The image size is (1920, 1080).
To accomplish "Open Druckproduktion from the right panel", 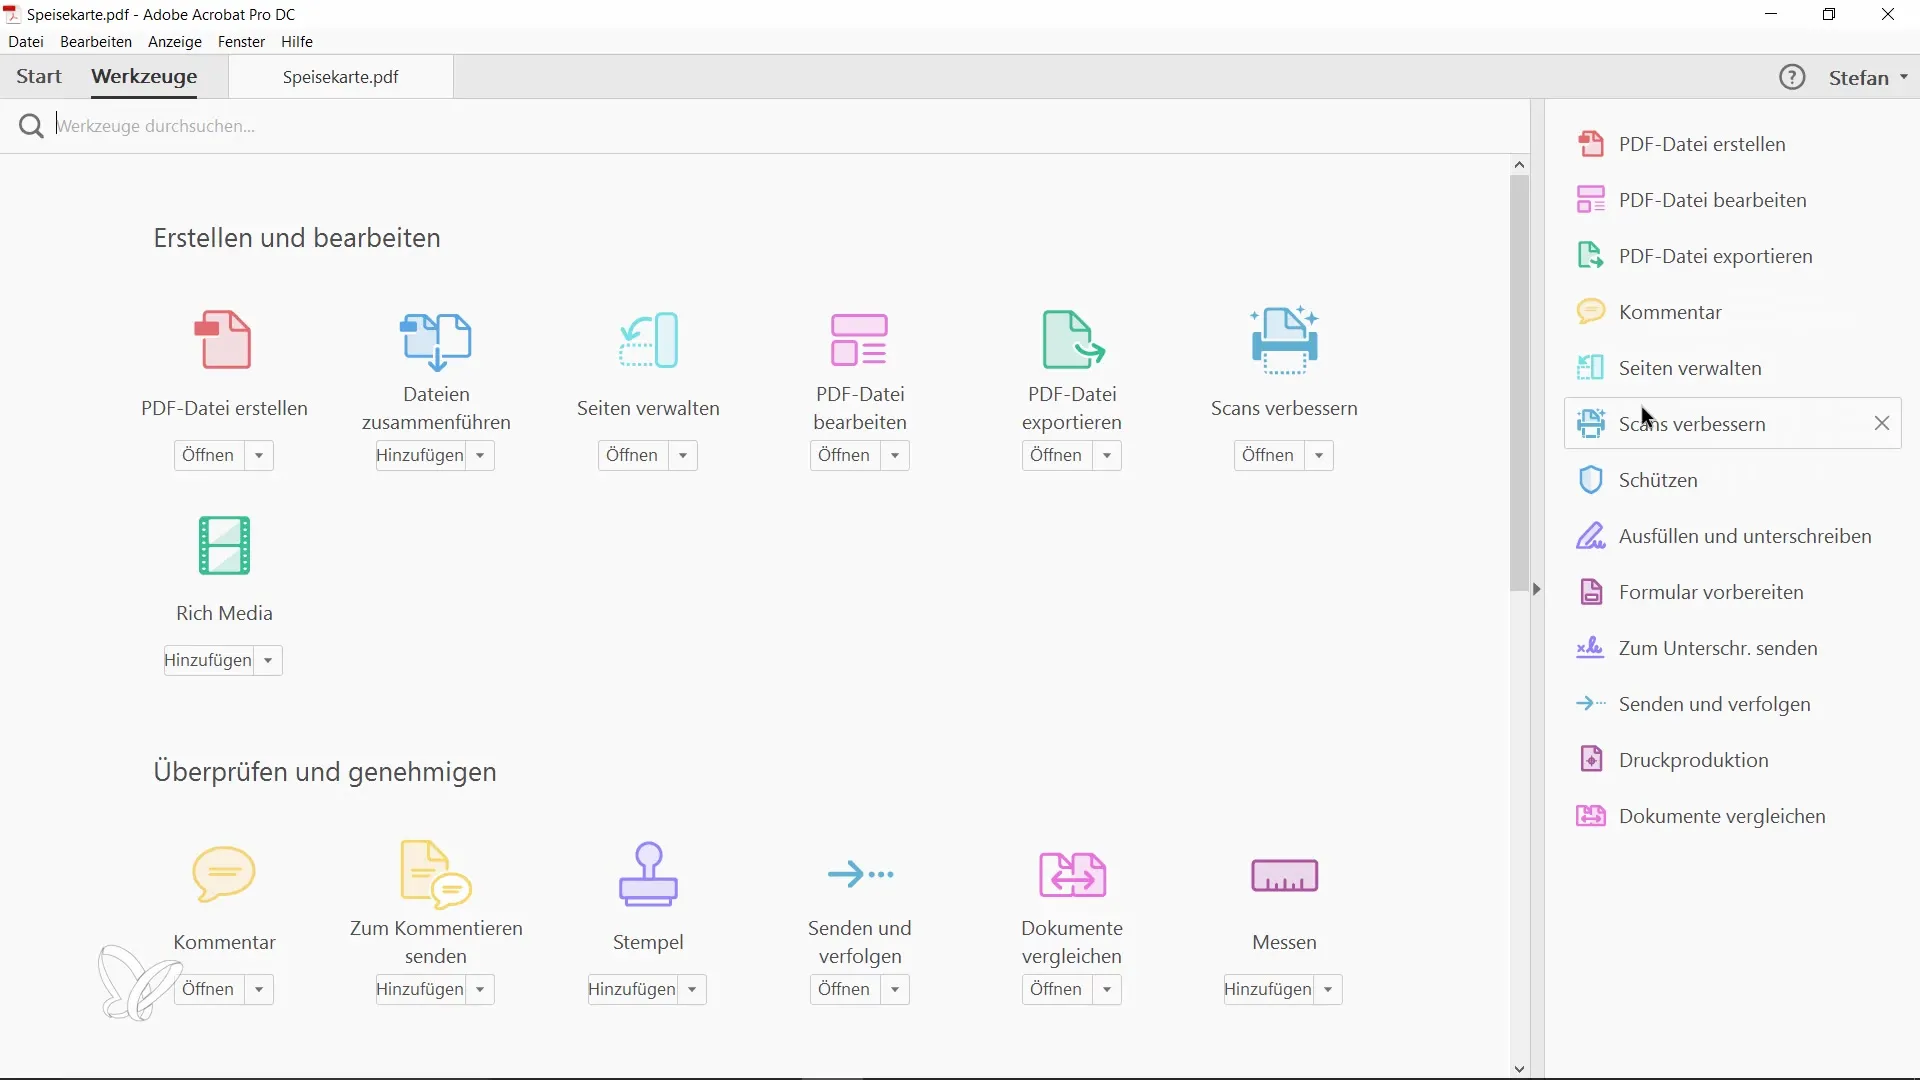I will [1693, 760].
